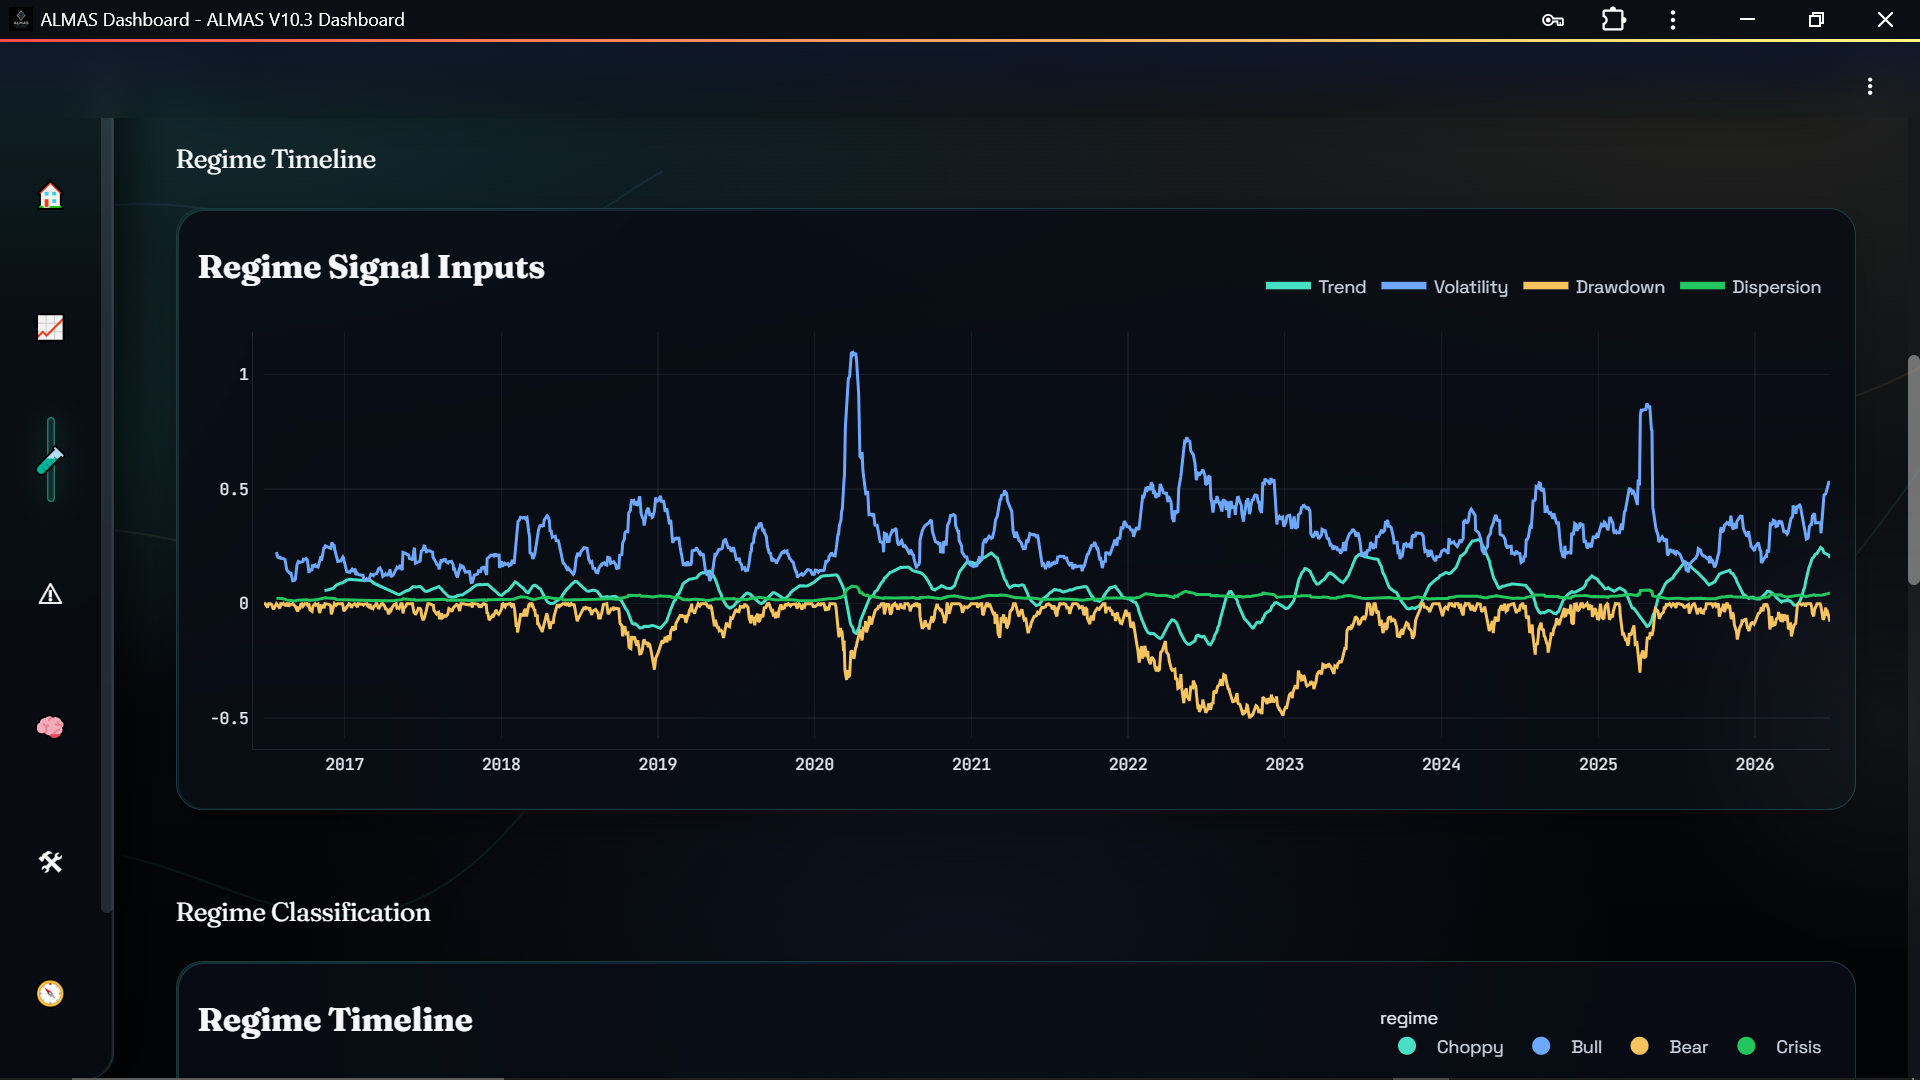Toggle Volatility series in legend

pos(1445,287)
